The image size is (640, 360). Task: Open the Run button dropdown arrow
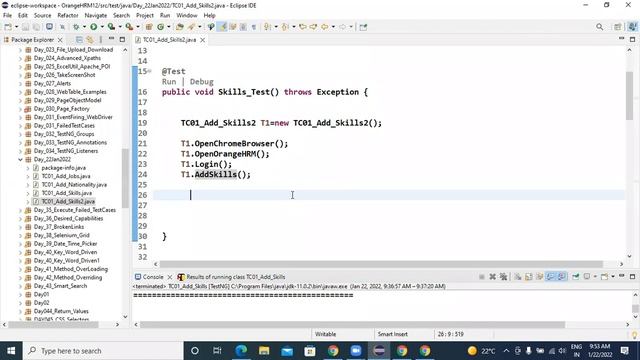(102, 27)
